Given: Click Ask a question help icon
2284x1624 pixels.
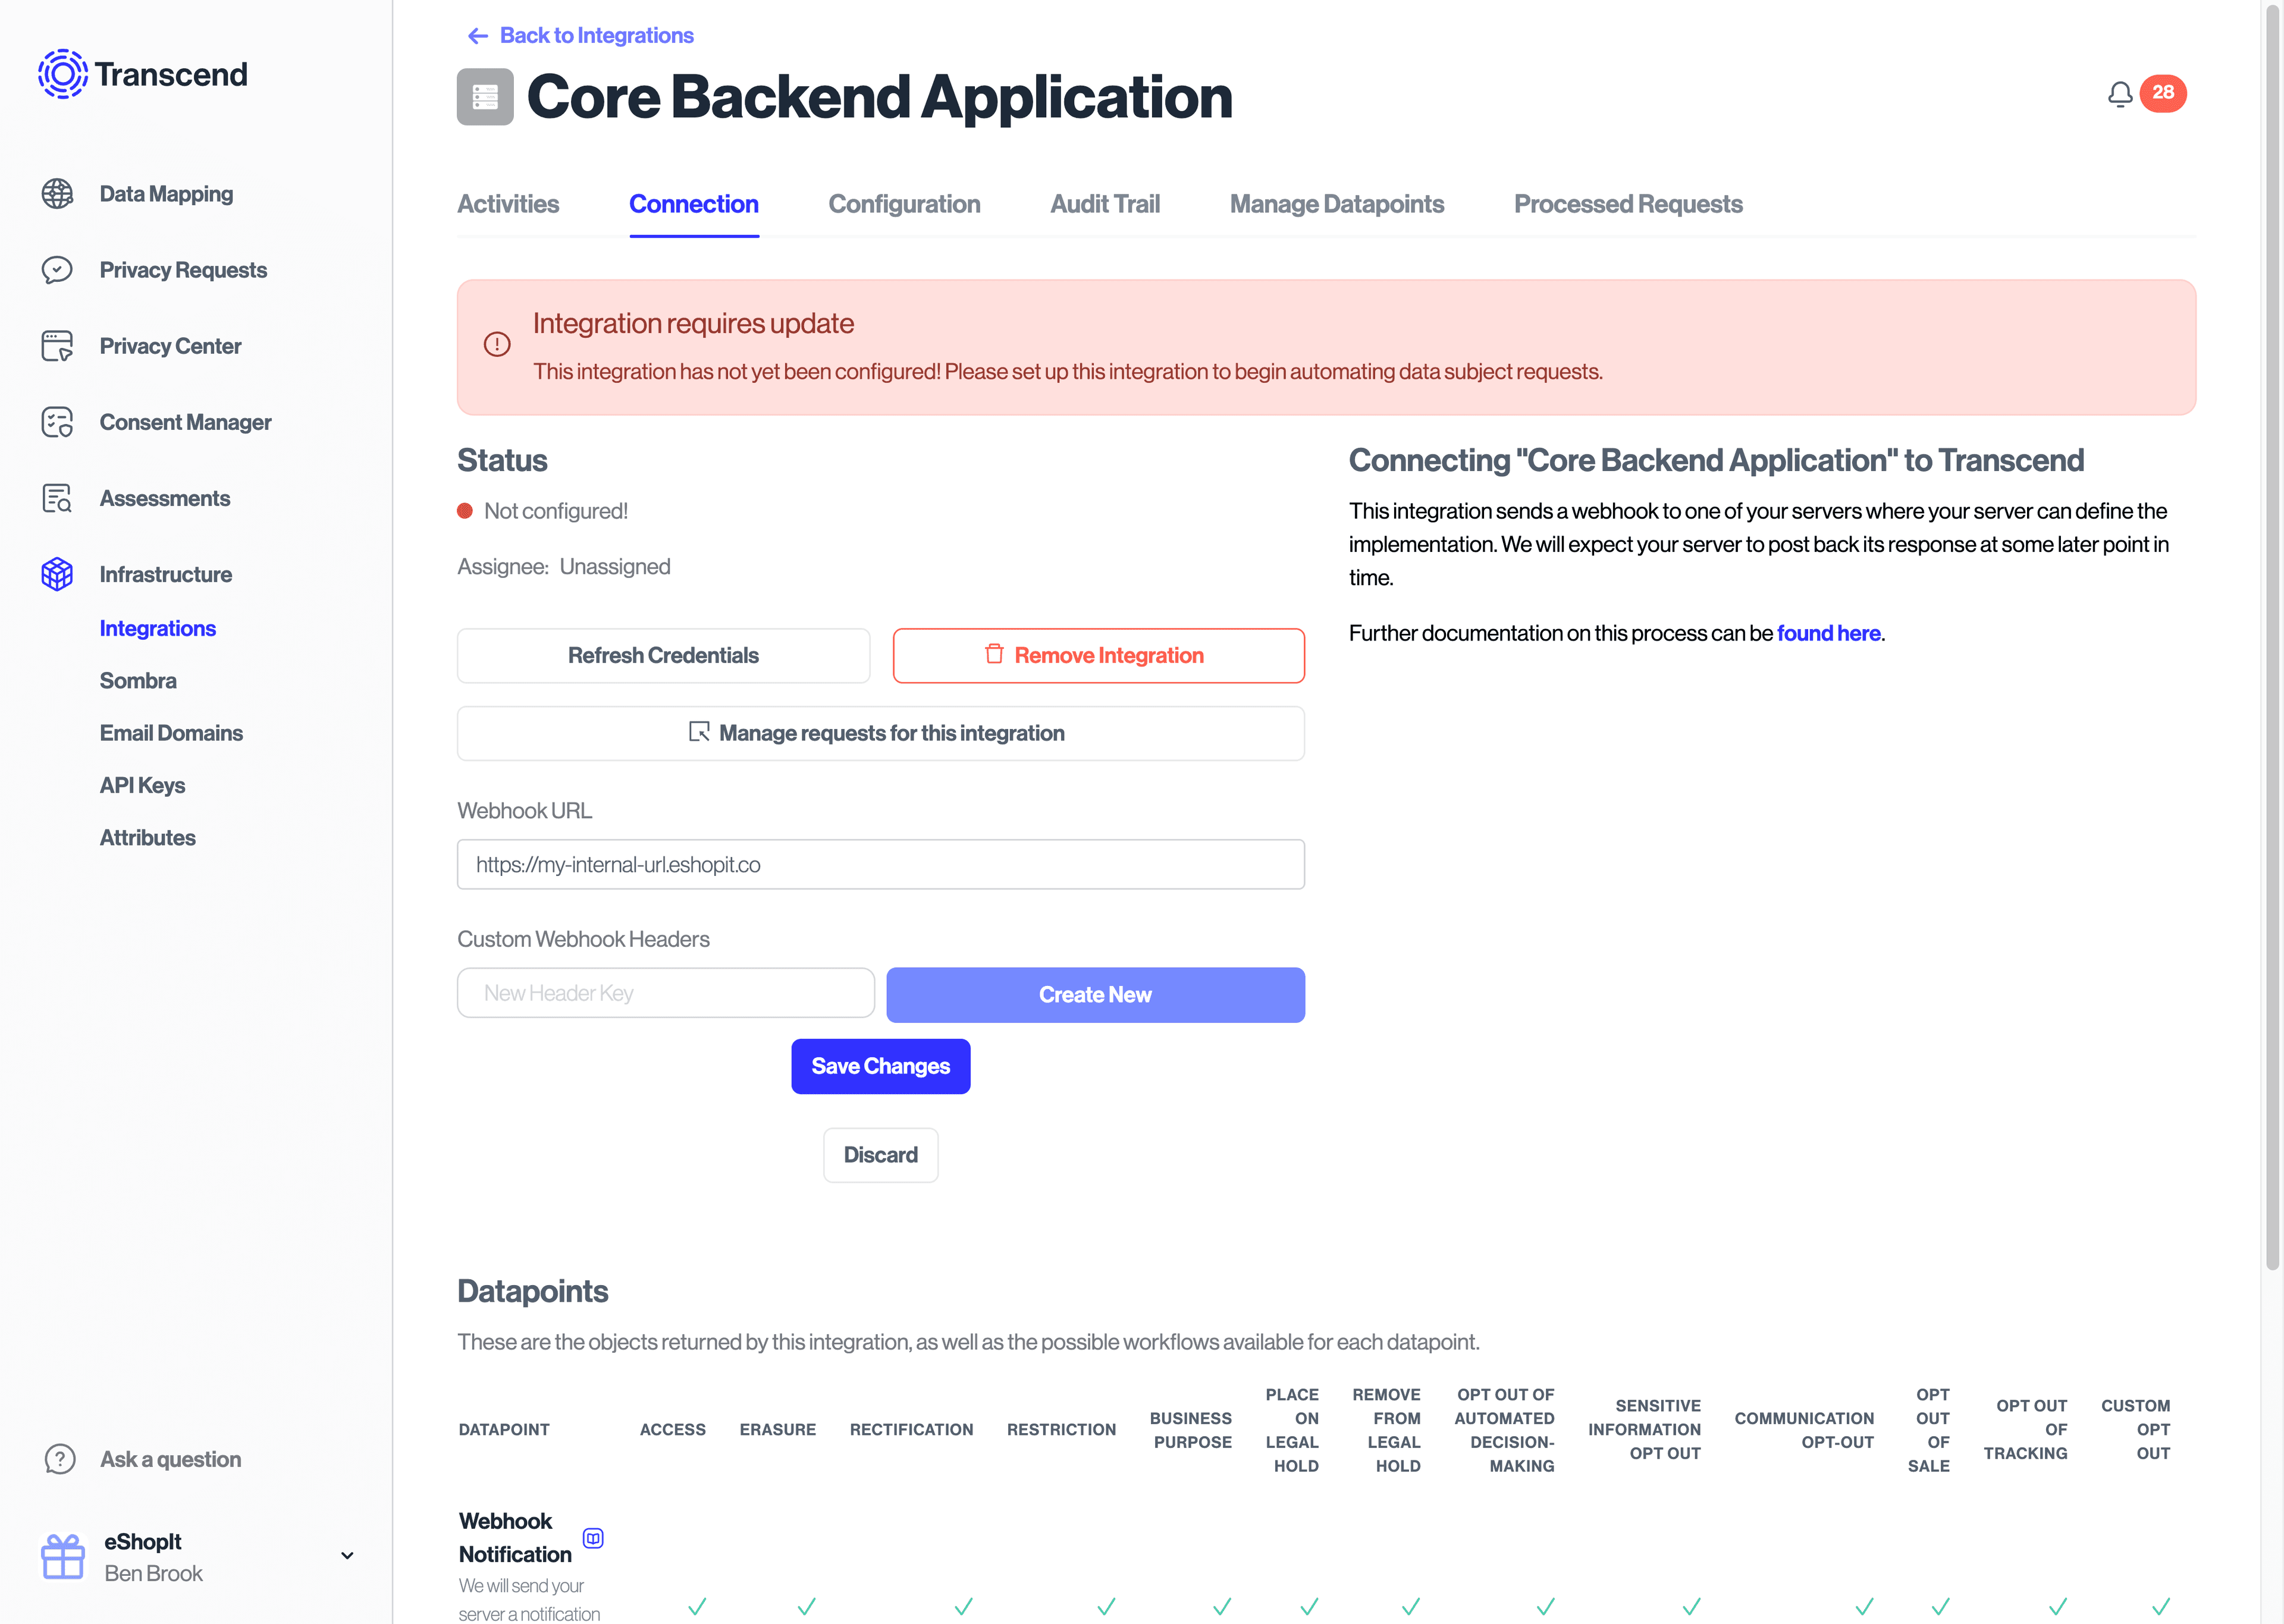Looking at the screenshot, I should [60, 1459].
